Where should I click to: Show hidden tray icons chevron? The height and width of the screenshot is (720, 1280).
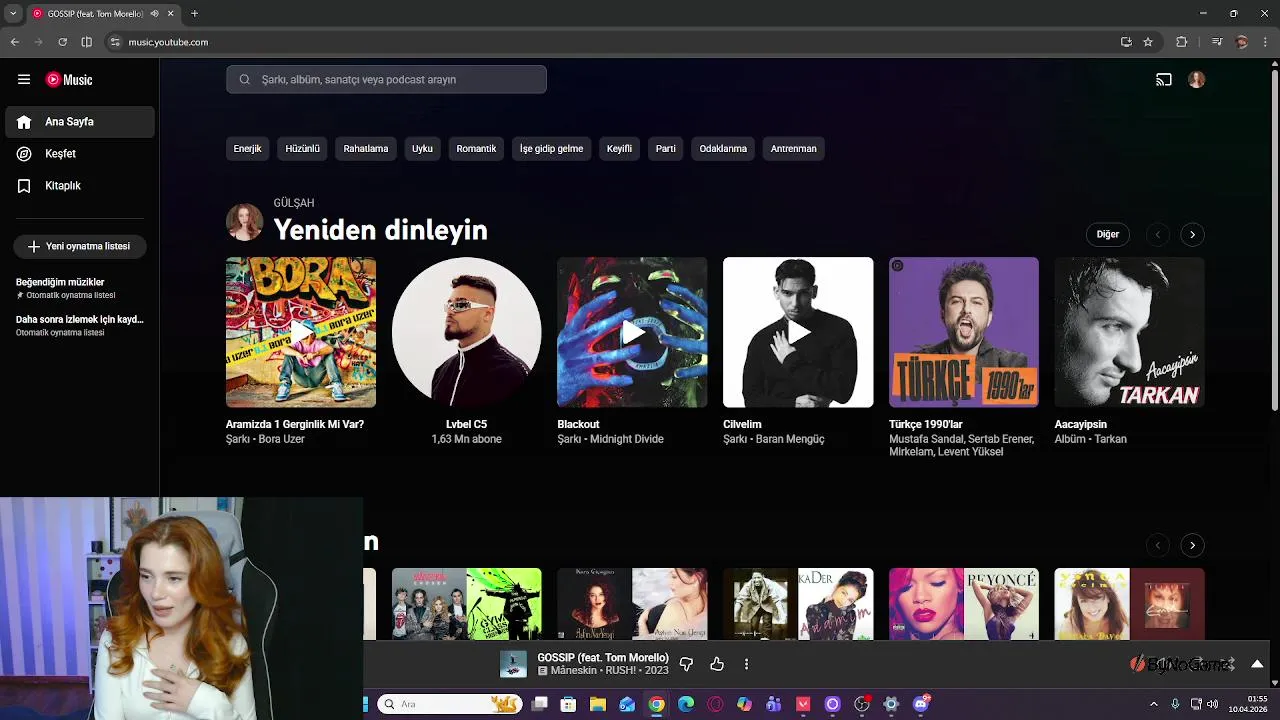(x=1153, y=704)
